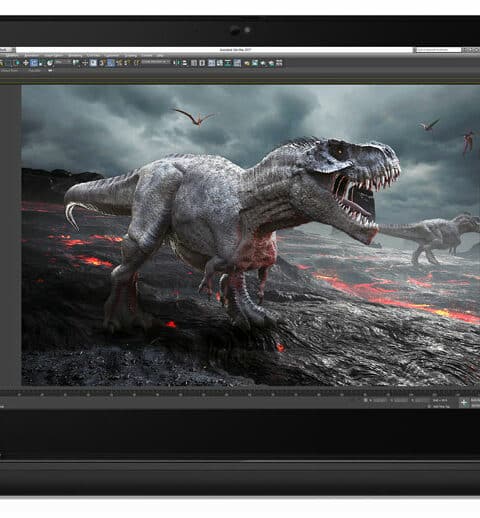Toggle the modeling Ribbon

pos(211,63)
